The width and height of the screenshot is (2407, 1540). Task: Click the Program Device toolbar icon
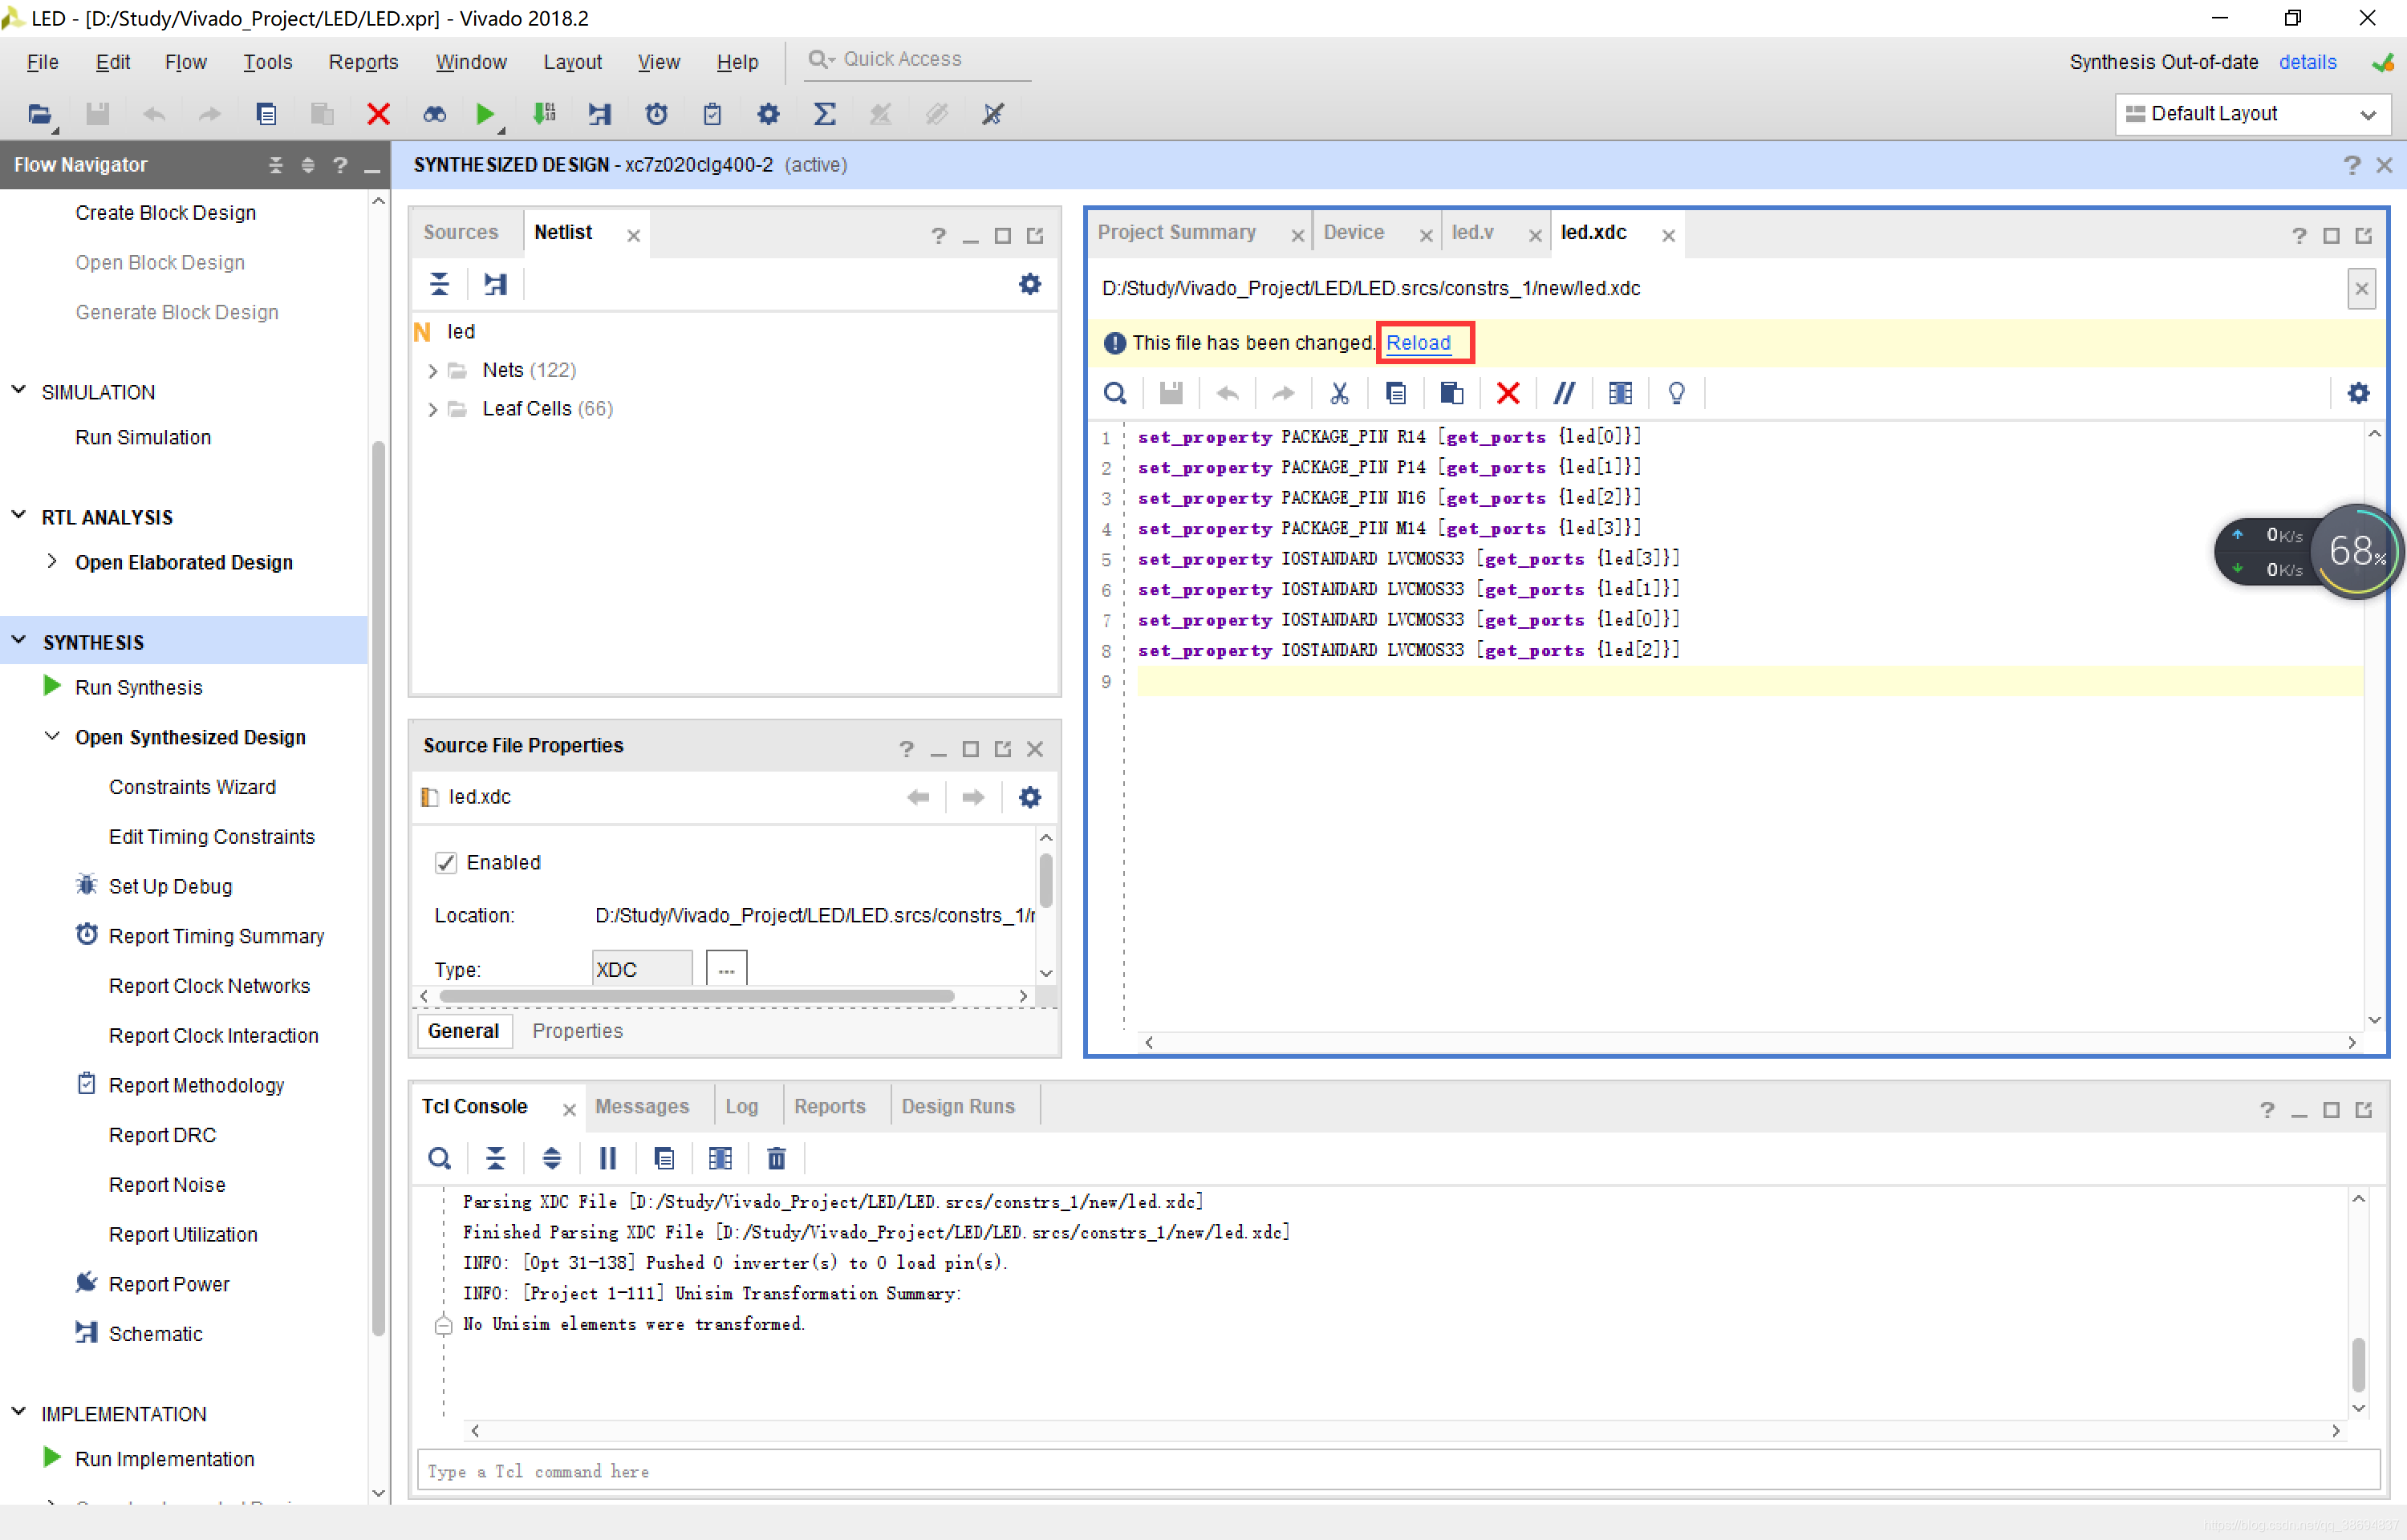(544, 114)
